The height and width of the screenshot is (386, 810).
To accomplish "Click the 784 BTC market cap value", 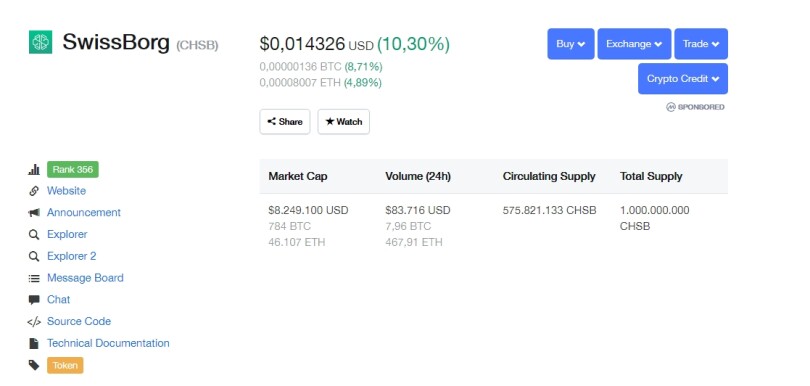I will pyautogui.click(x=289, y=226).
